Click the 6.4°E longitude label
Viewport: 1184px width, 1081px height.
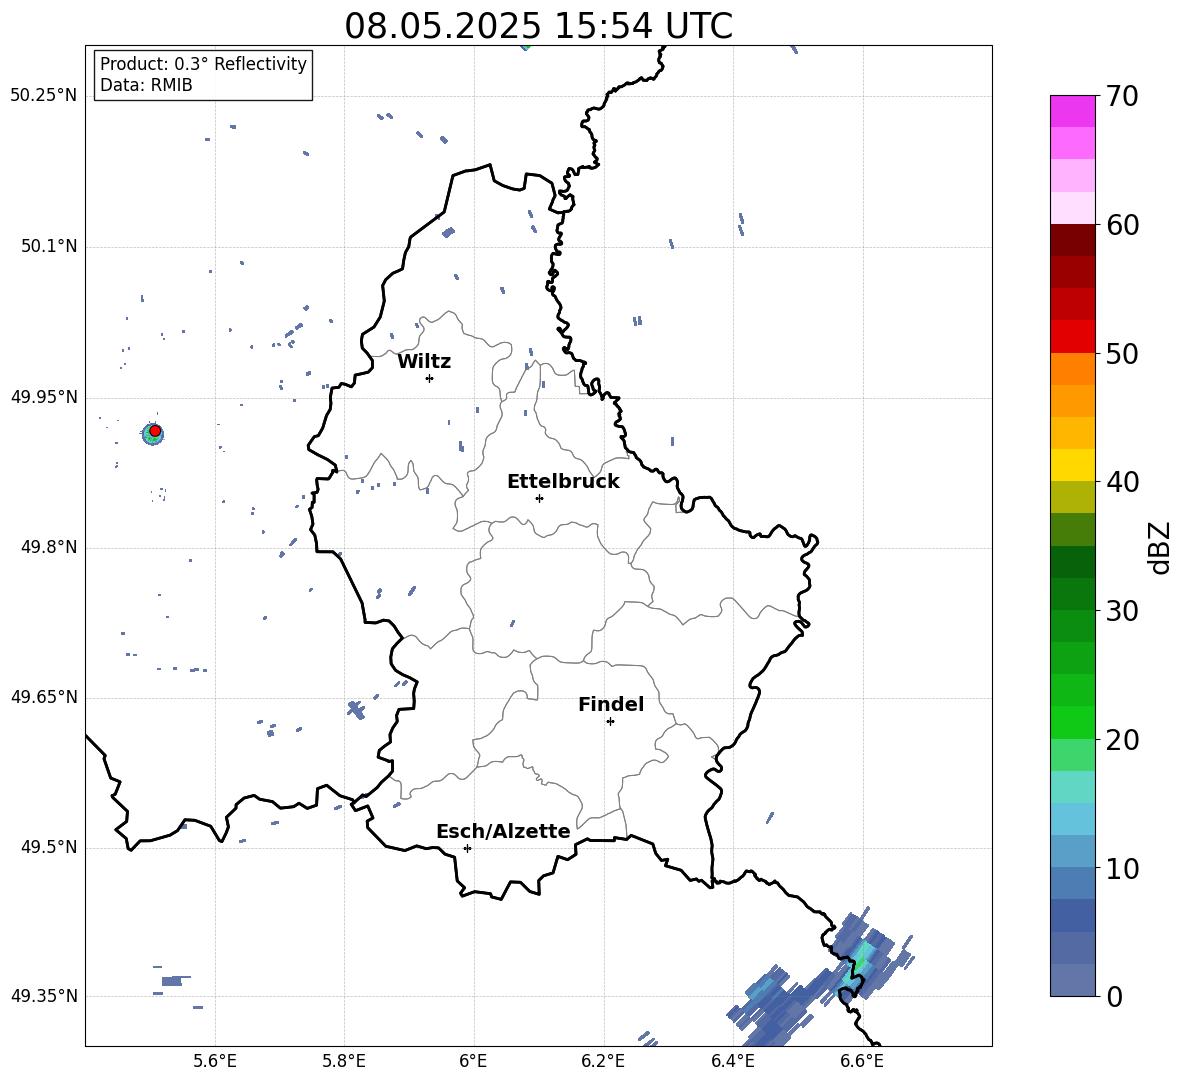pyautogui.click(x=732, y=1061)
